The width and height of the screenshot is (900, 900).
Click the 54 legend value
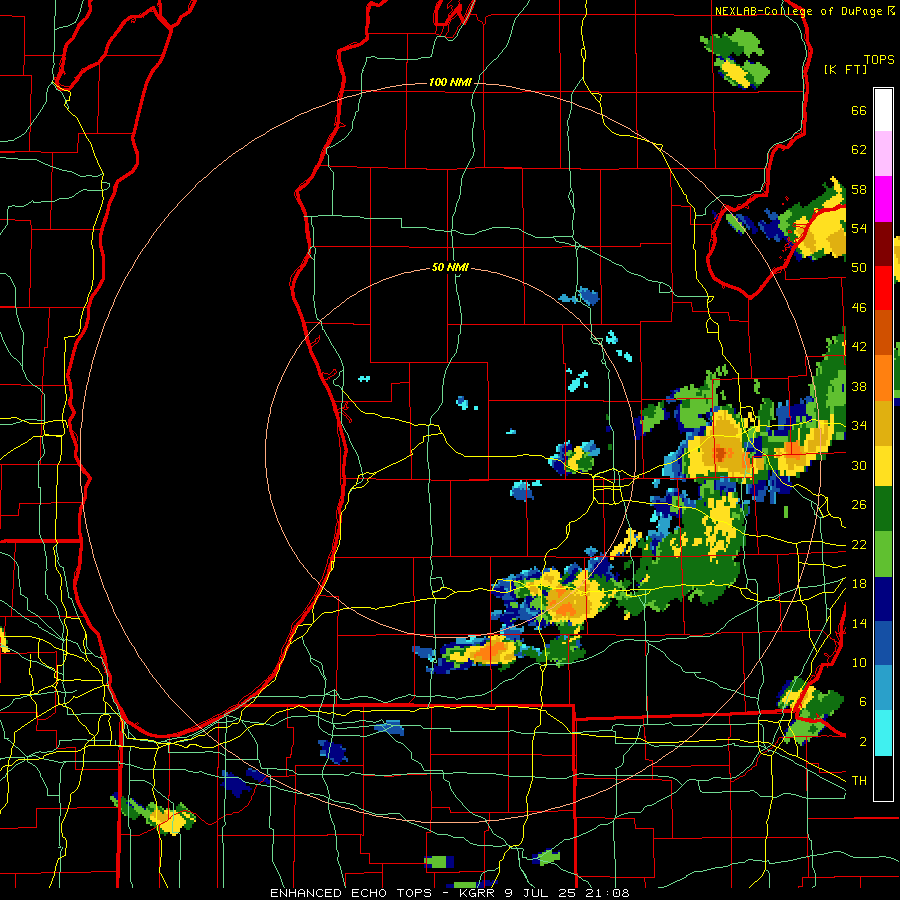[859, 228]
